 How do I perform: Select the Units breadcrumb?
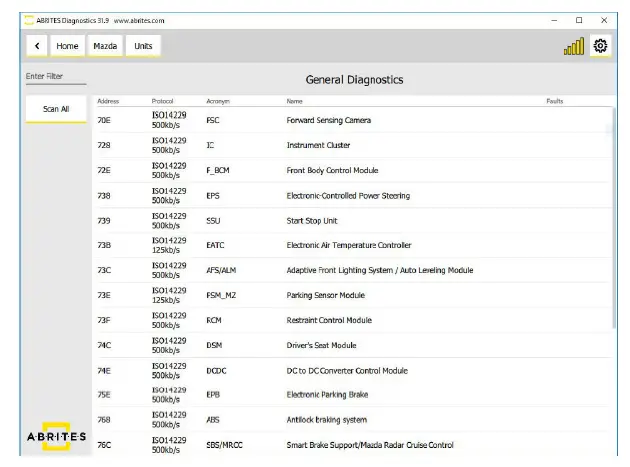point(143,46)
